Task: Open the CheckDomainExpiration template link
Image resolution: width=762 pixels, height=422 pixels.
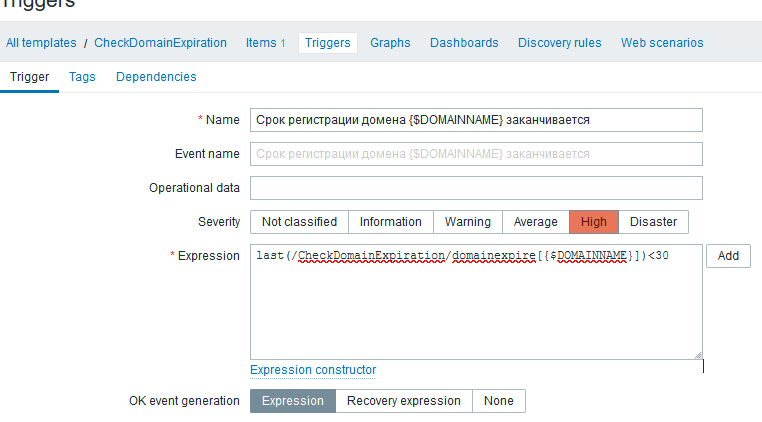Action: pos(160,43)
